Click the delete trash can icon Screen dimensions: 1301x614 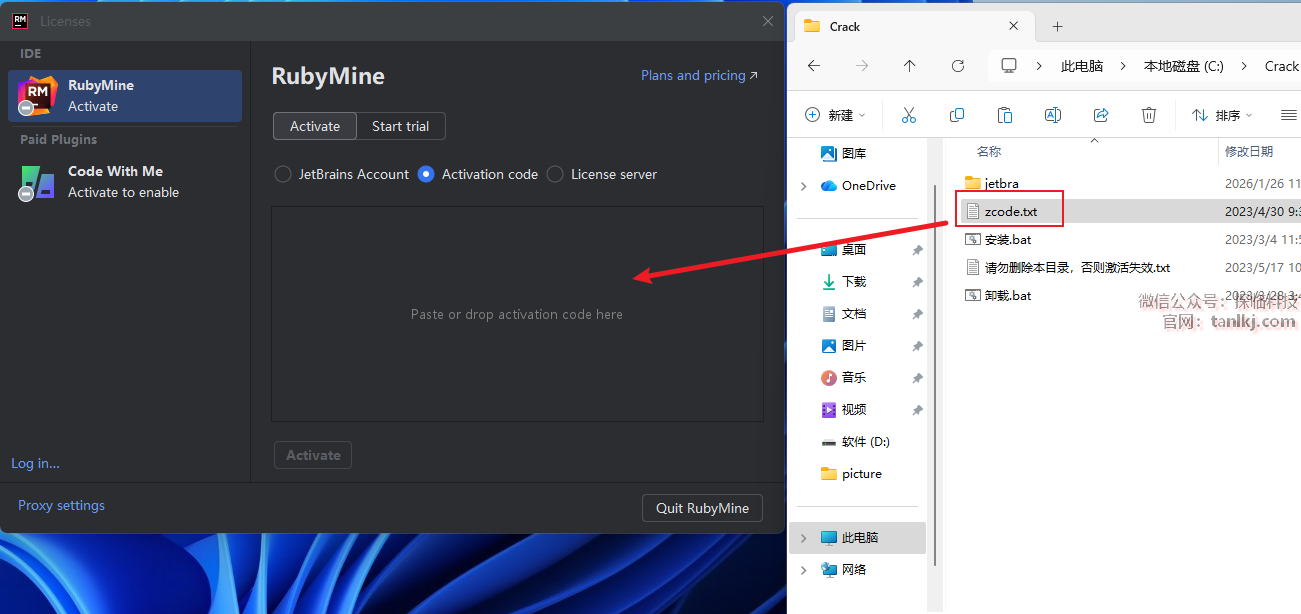coord(1149,115)
